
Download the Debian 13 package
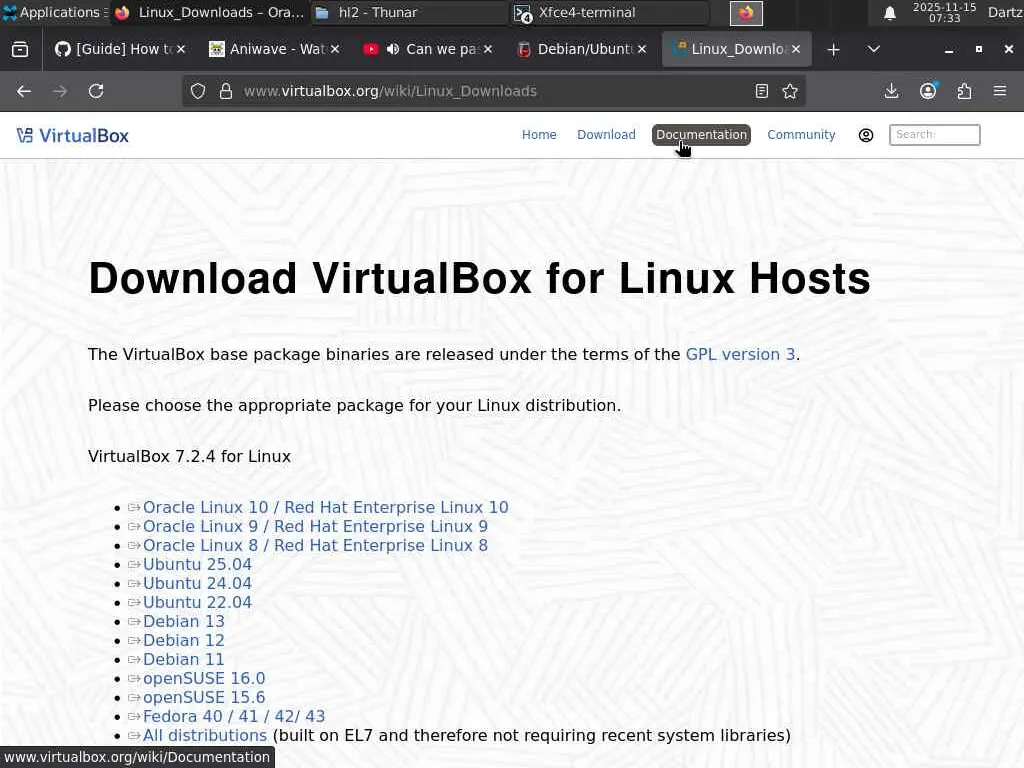click(x=184, y=621)
